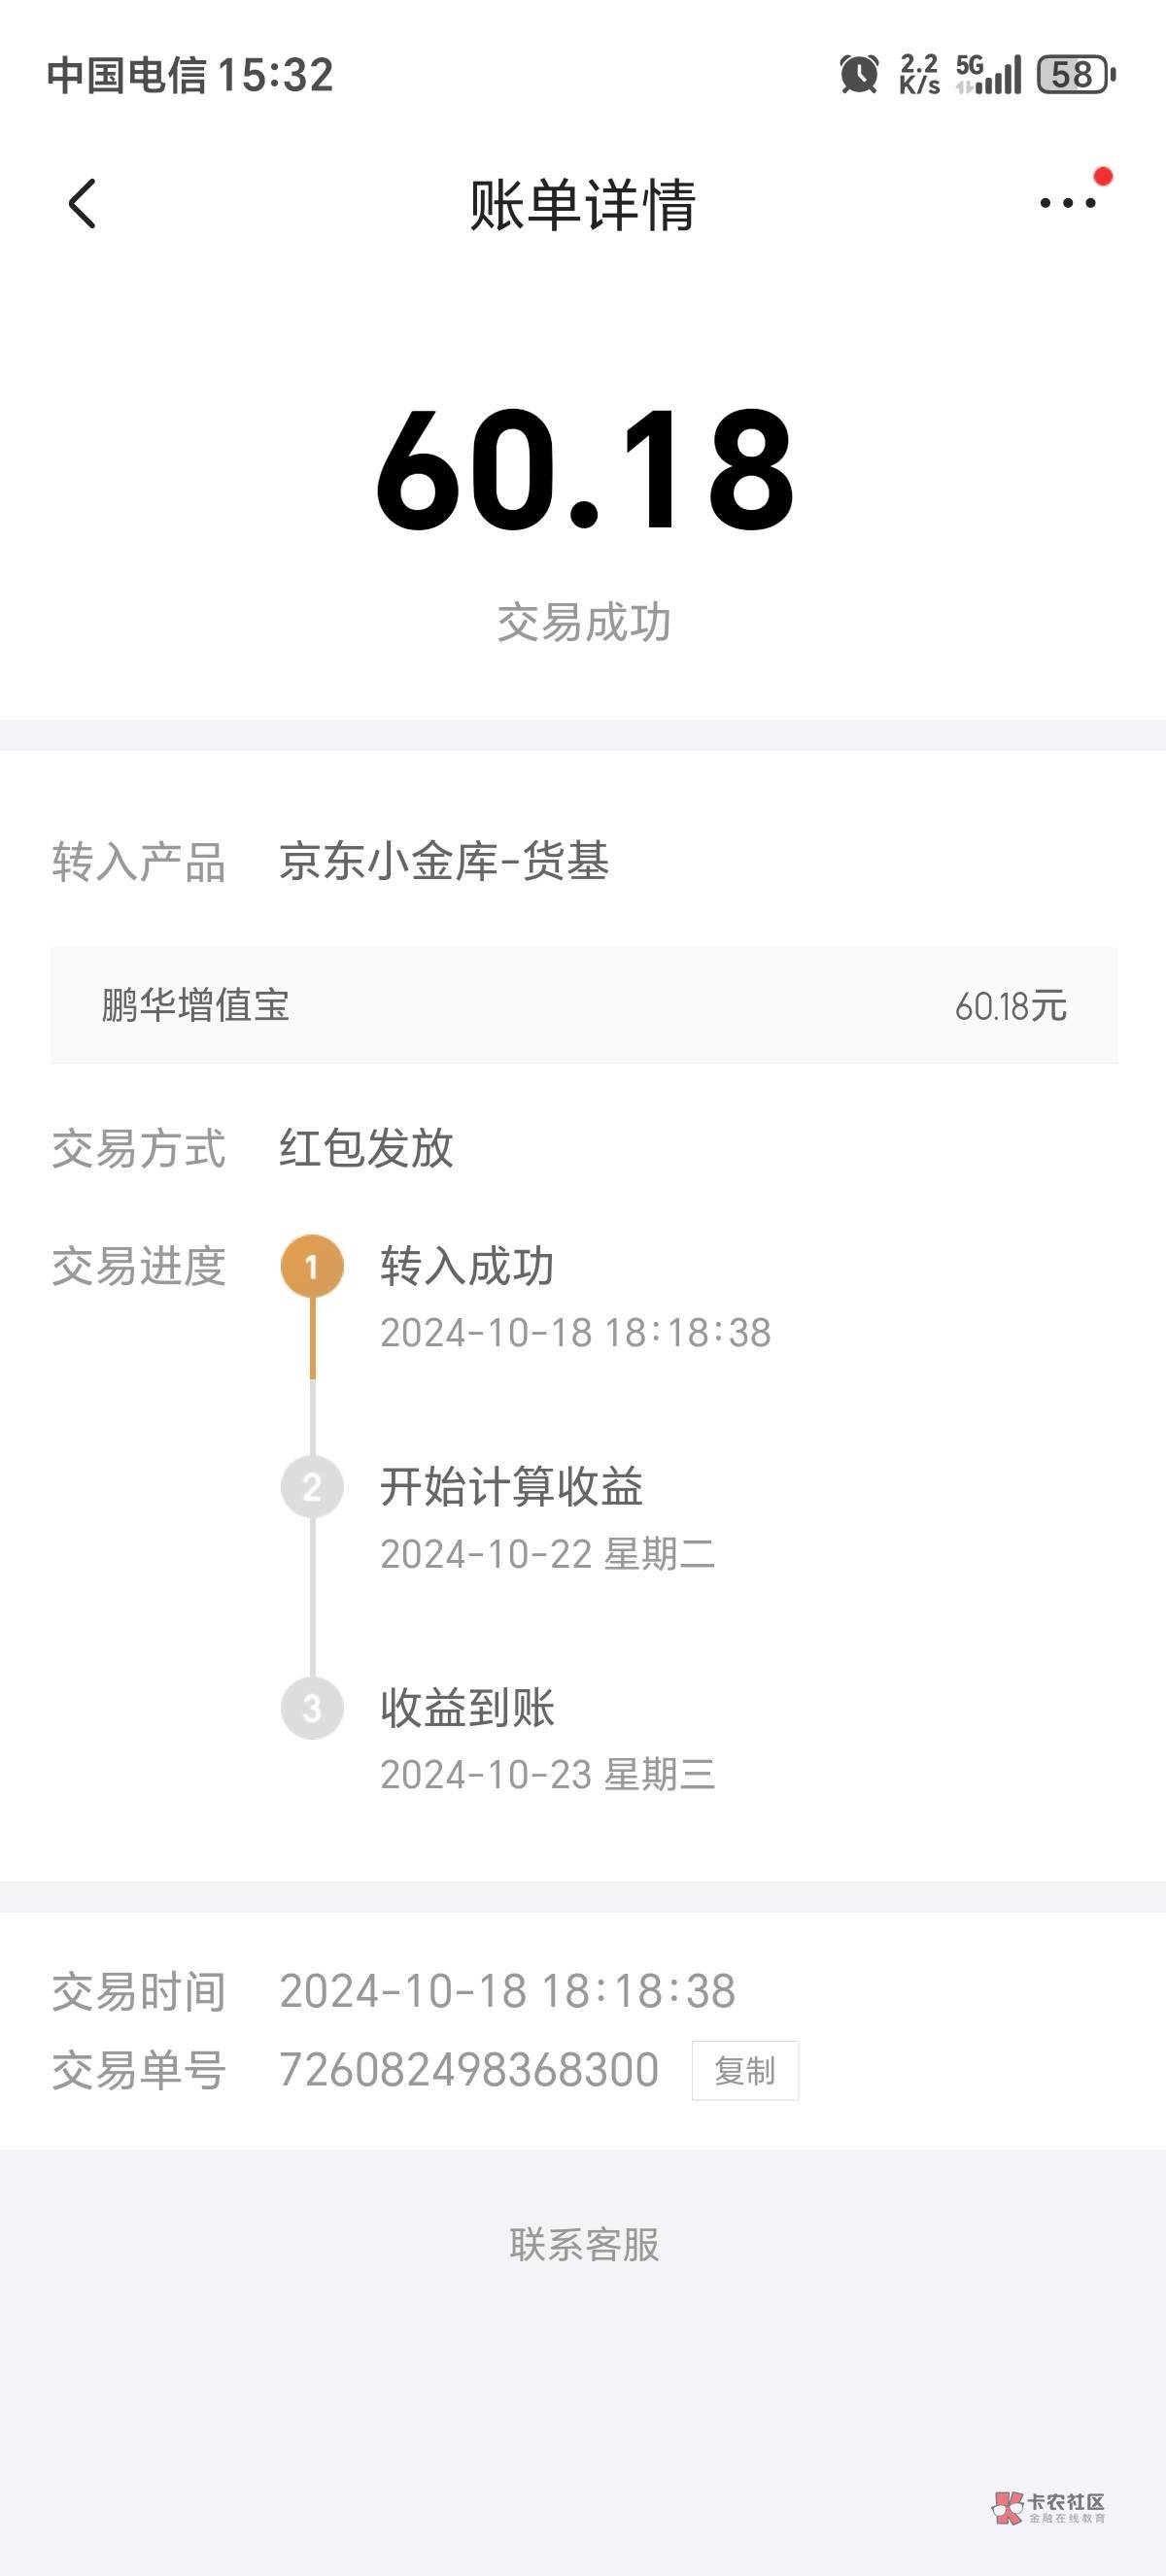1166x2576 pixels.
Task: Tap the 转入成功 progress step
Action: point(467,1266)
